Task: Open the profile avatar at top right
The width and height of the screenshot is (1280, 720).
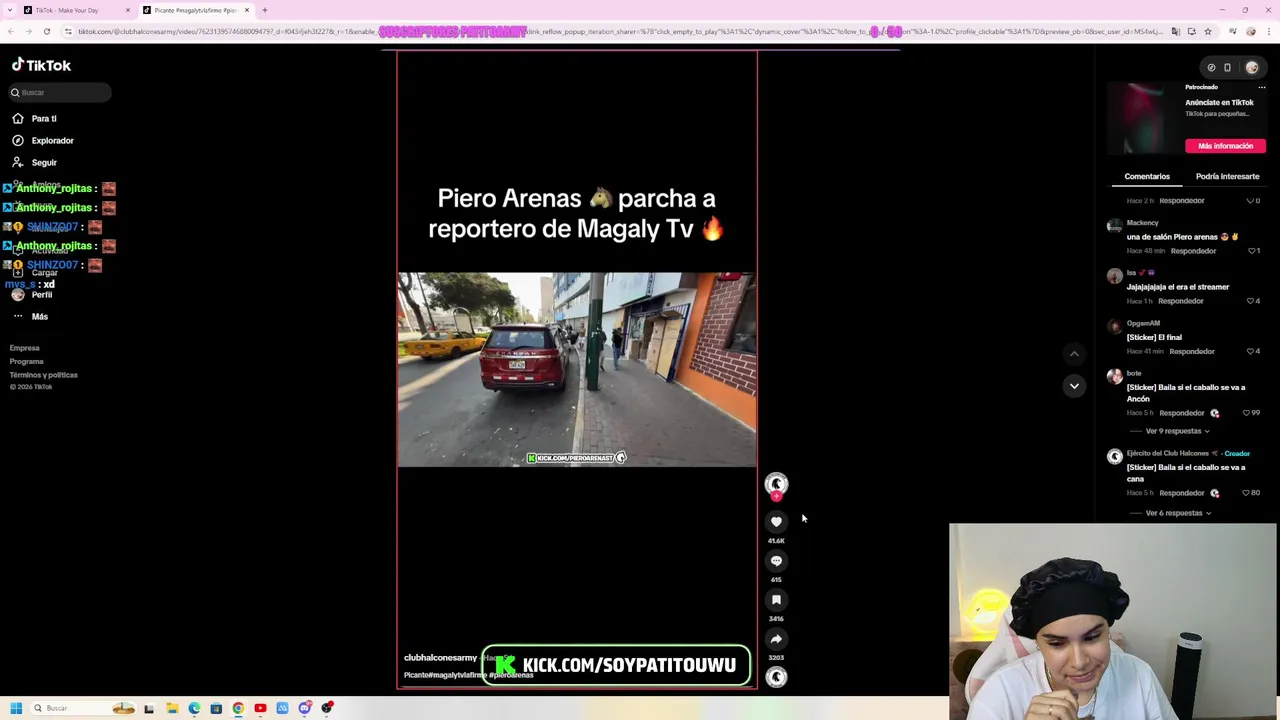Action: tap(1252, 68)
